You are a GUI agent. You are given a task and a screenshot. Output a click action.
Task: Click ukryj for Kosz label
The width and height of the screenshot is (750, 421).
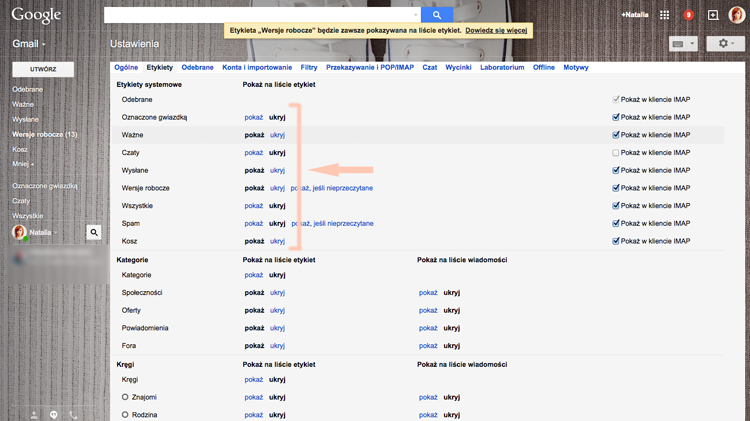click(x=277, y=241)
